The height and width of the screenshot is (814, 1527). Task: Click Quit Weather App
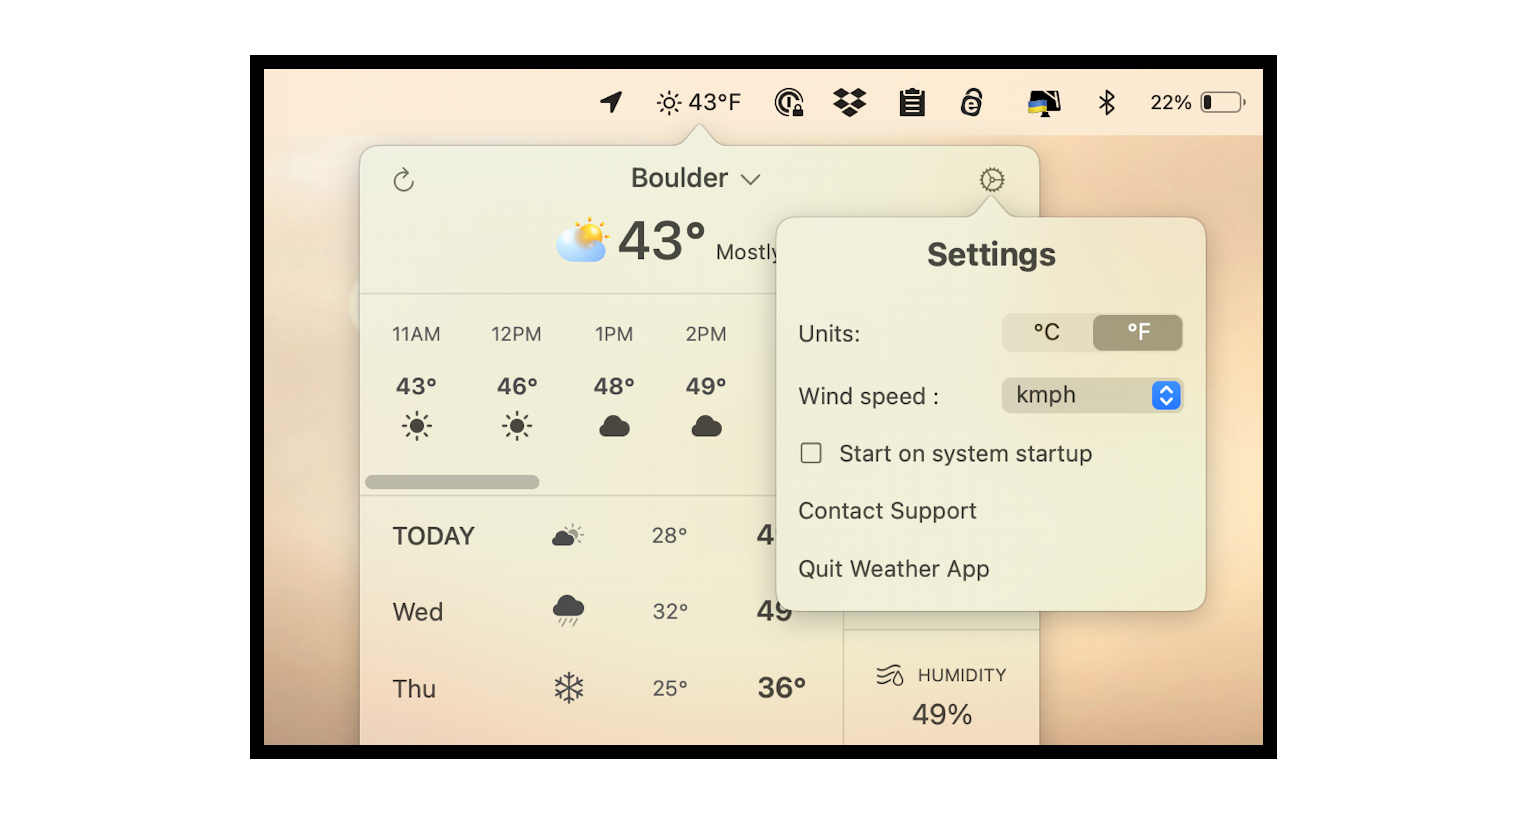click(893, 568)
